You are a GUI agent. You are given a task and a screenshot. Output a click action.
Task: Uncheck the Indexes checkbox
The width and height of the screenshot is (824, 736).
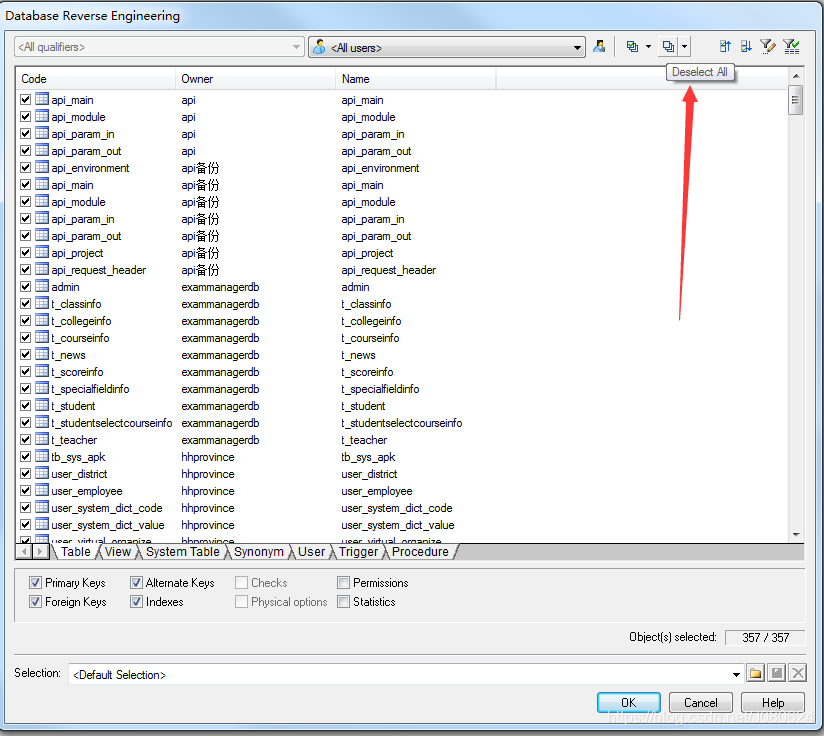pos(136,601)
